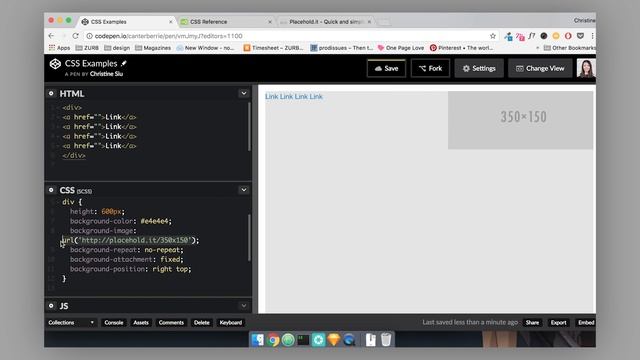640x360 pixels.
Task: Open the QuickTime icon in the dock
Action: [349, 340]
